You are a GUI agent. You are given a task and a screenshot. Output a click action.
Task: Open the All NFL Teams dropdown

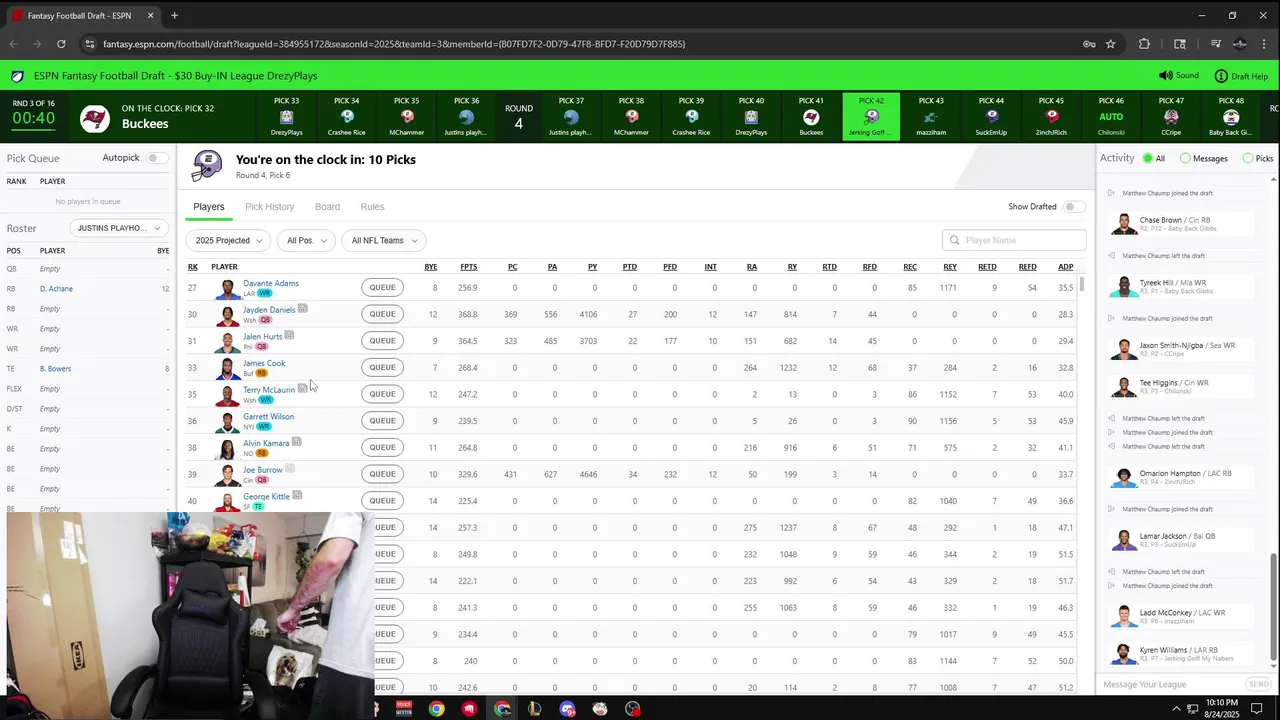(x=384, y=240)
